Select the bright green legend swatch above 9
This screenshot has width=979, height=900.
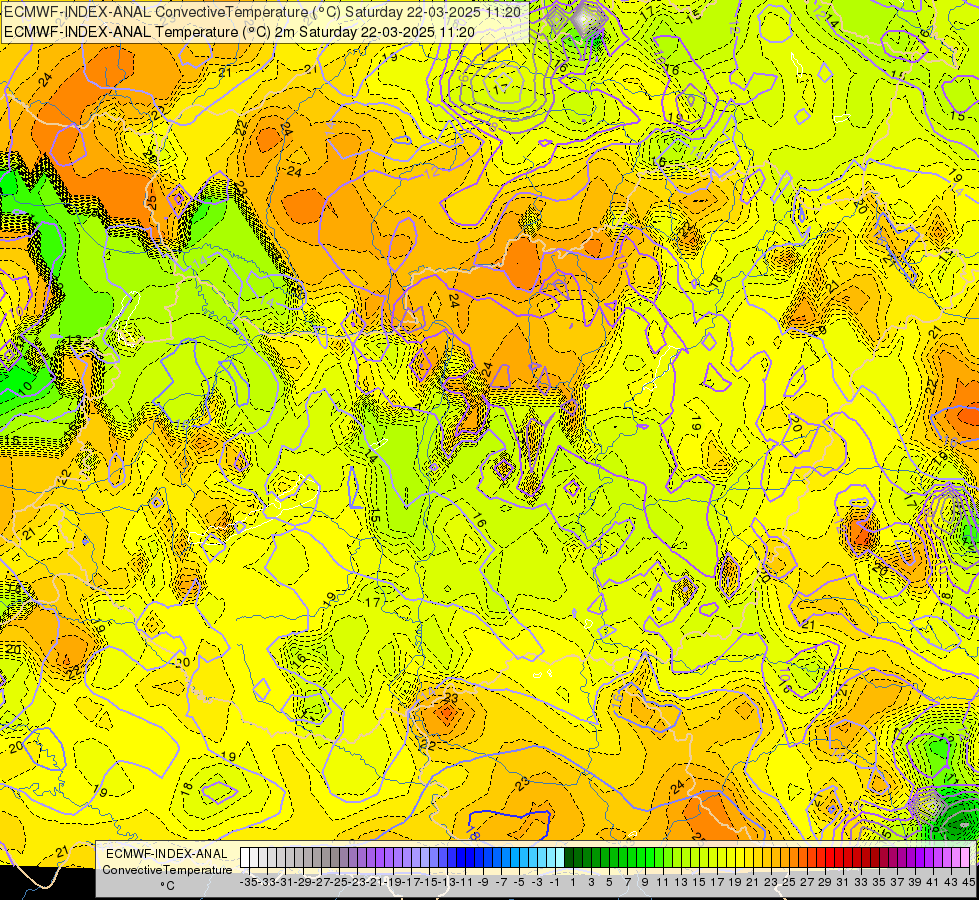click(x=641, y=857)
